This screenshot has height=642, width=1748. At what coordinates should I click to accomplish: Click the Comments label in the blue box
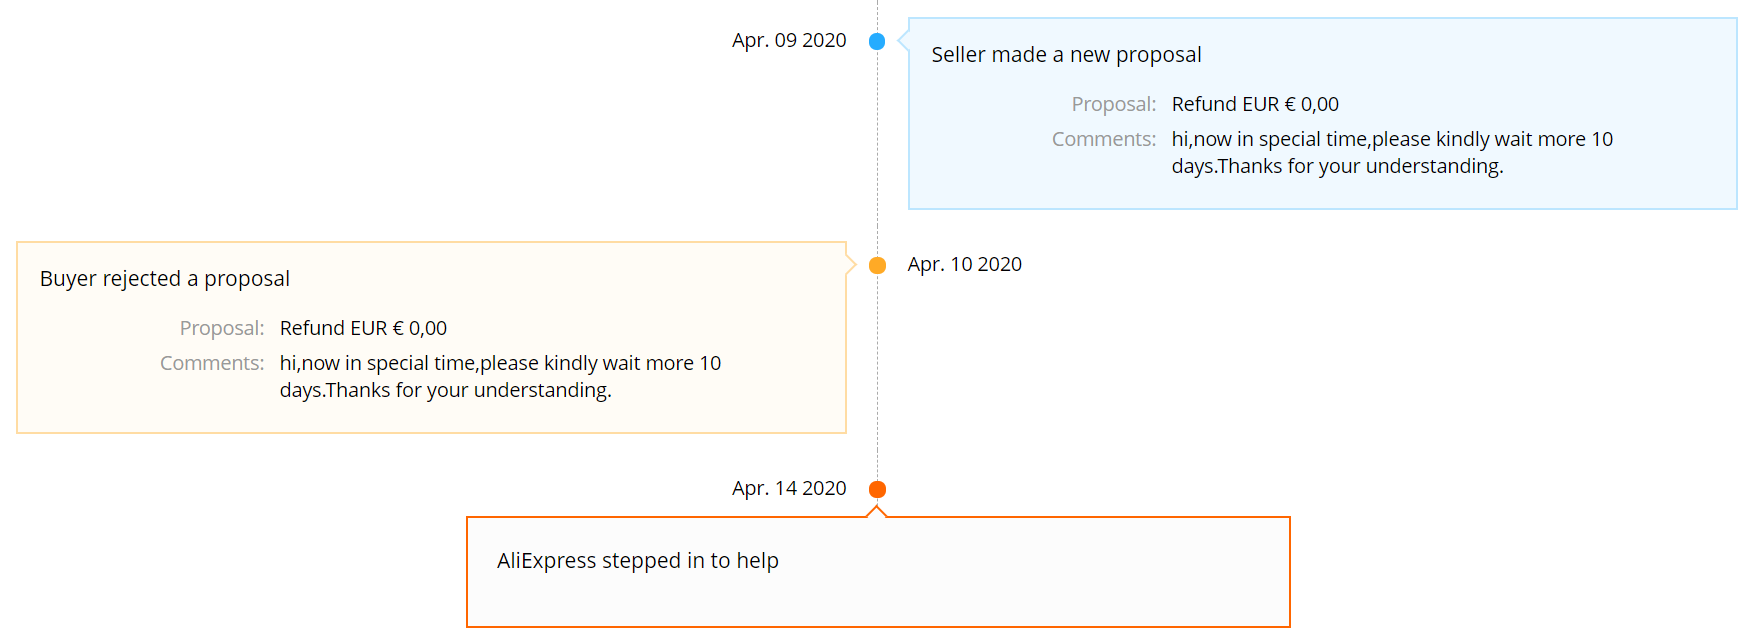1104,139
